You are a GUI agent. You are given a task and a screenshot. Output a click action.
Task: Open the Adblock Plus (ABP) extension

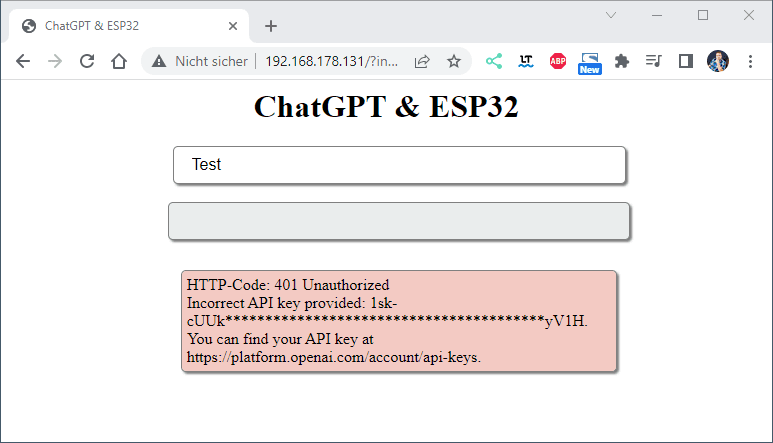coord(558,61)
